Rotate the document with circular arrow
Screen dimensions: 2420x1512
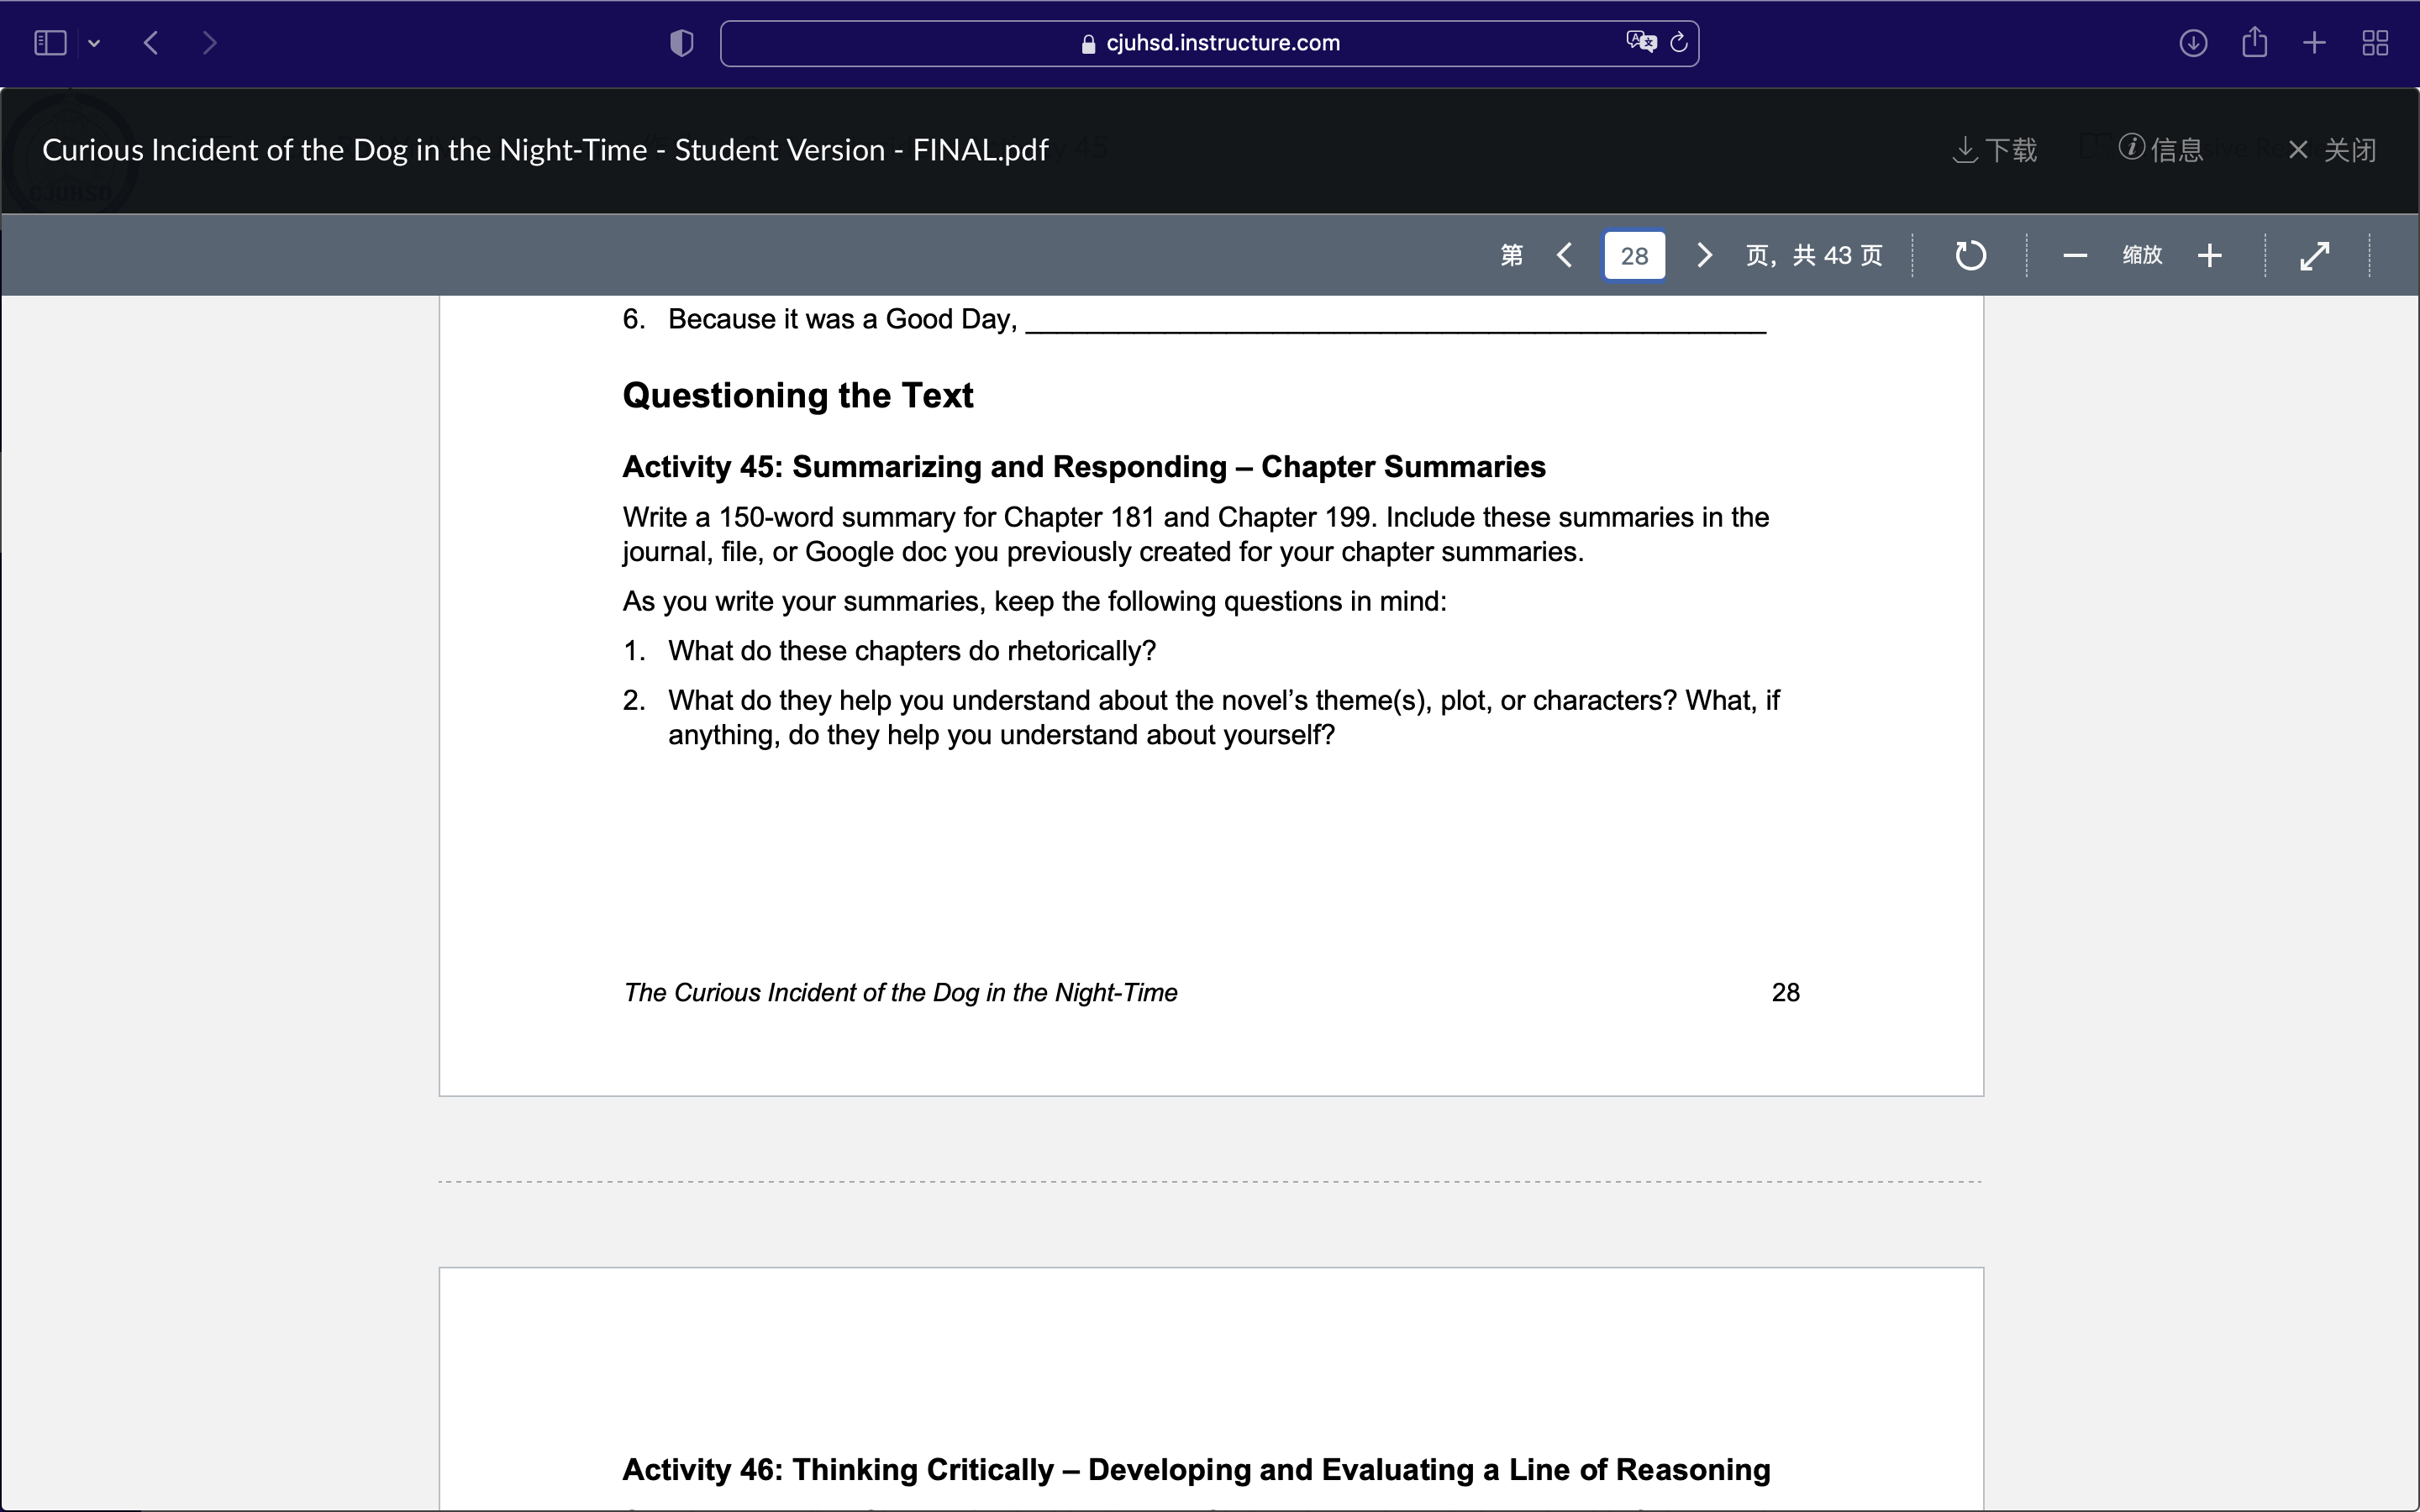pyautogui.click(x=1970, y=256)
